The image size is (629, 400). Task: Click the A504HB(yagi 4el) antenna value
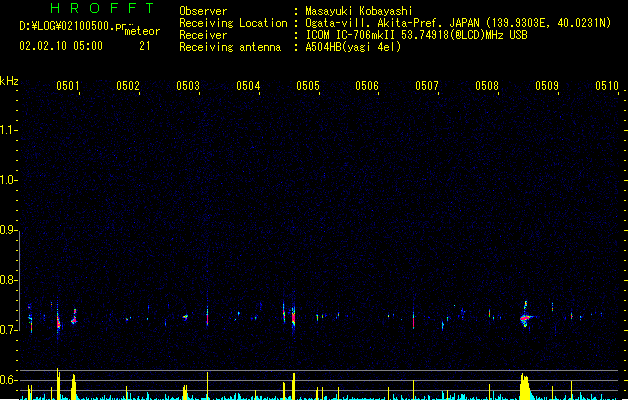pyautogui.click(x=353, y=47)
